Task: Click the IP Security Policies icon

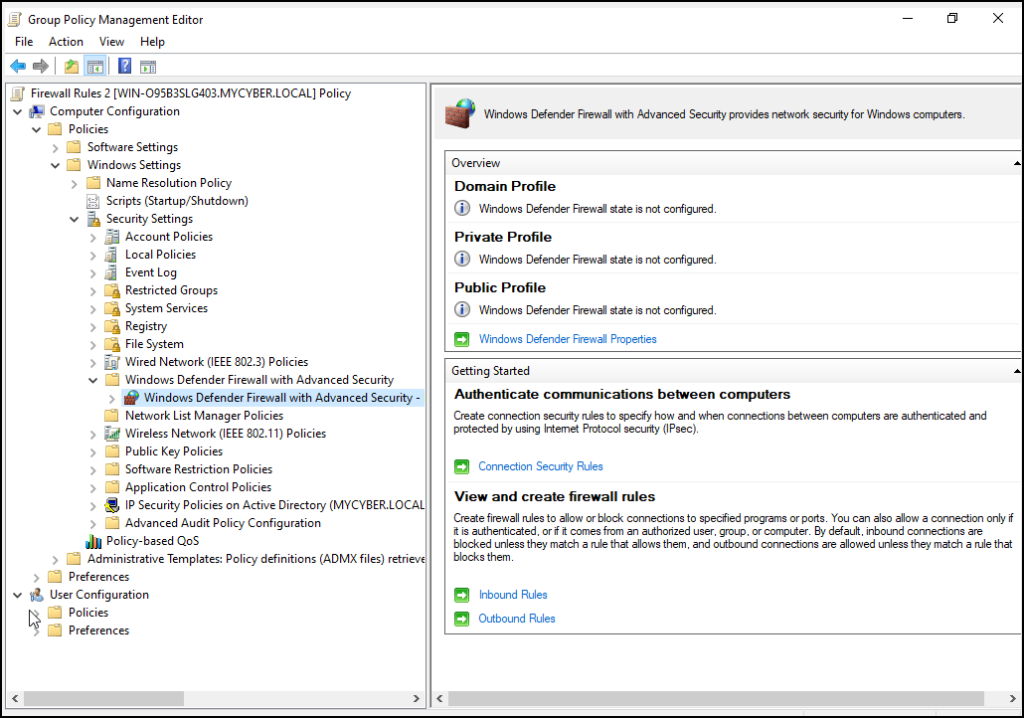Action: coord(112,505)
